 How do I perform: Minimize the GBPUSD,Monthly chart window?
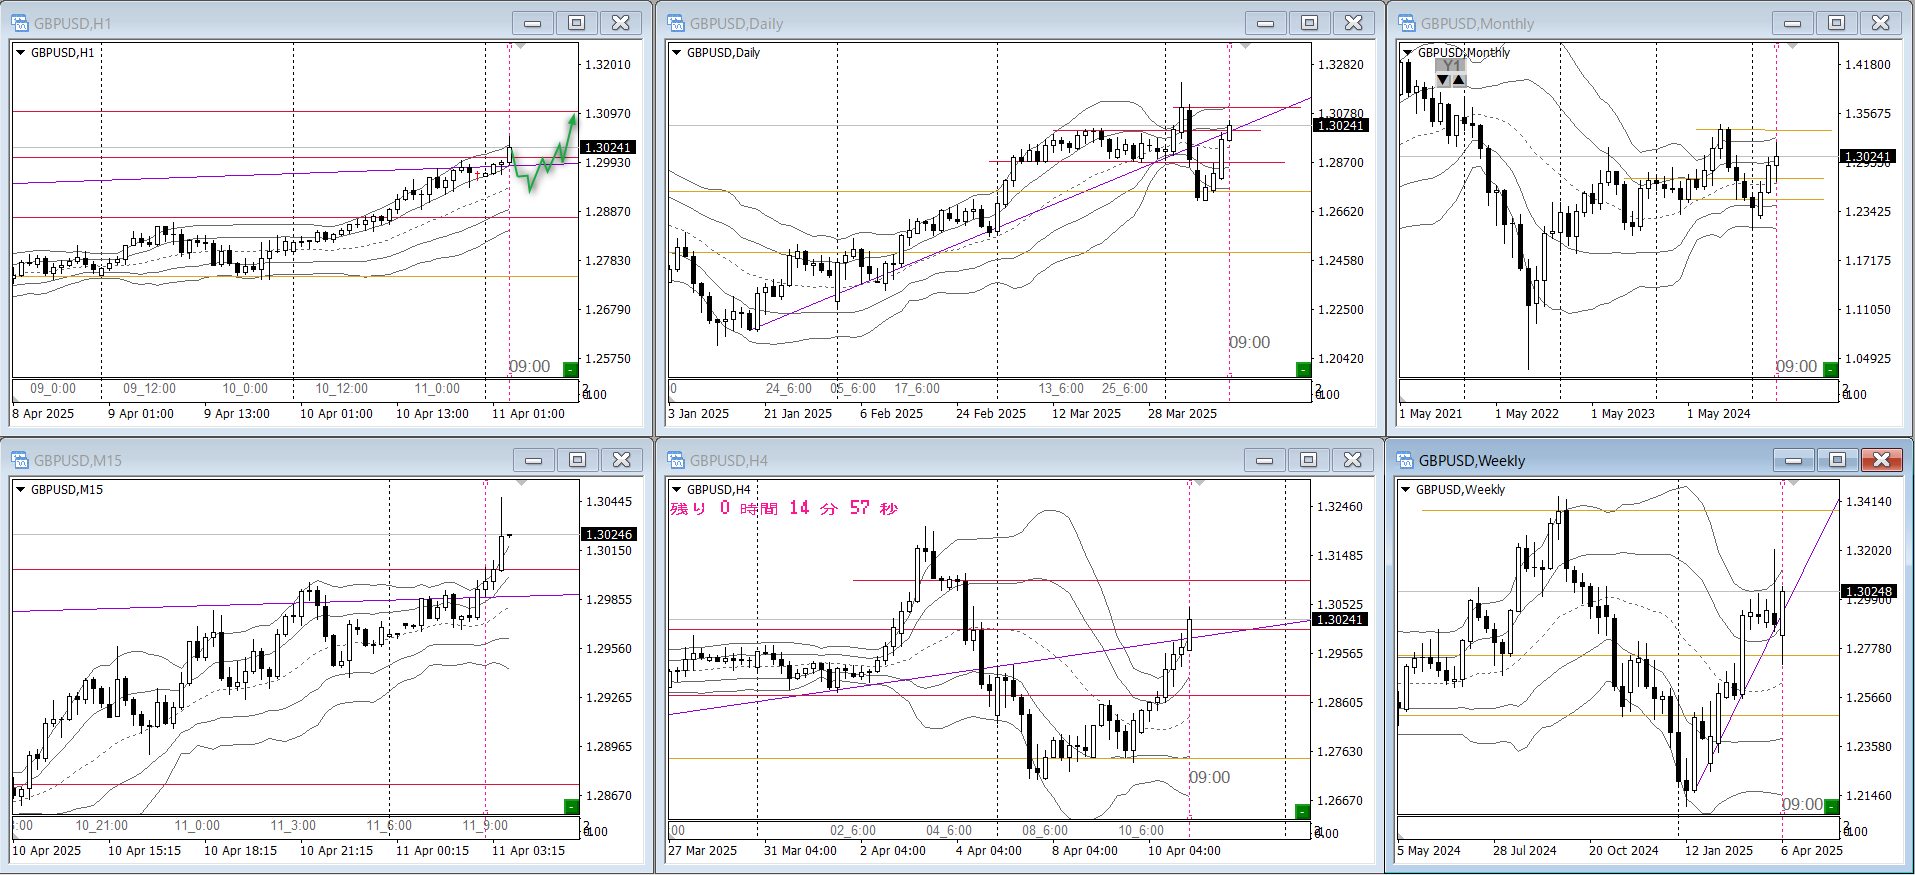[1793, 23]
